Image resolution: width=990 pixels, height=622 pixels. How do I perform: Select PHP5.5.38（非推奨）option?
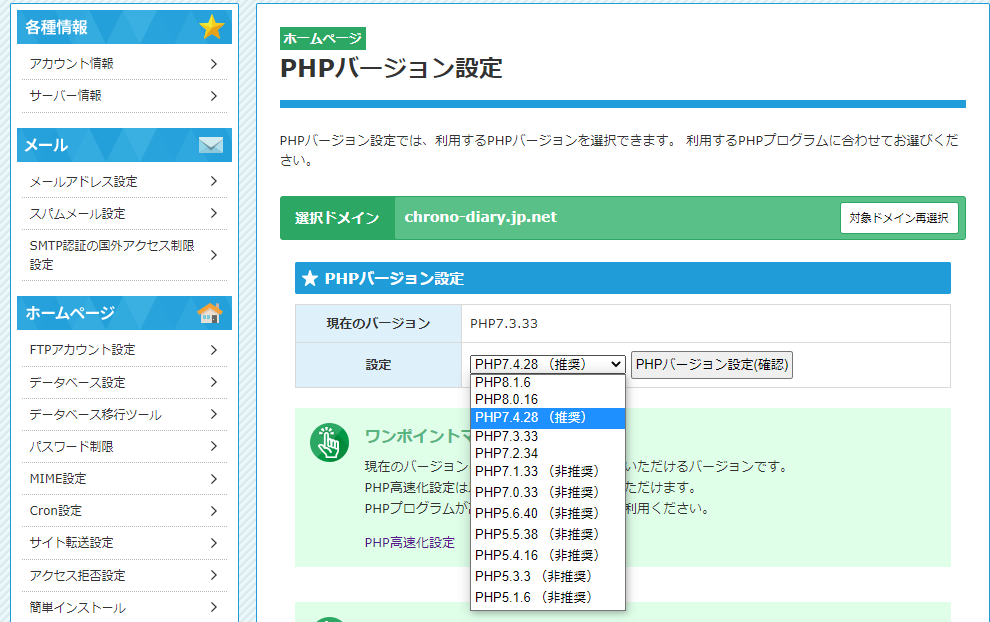[x=547, y=534]
